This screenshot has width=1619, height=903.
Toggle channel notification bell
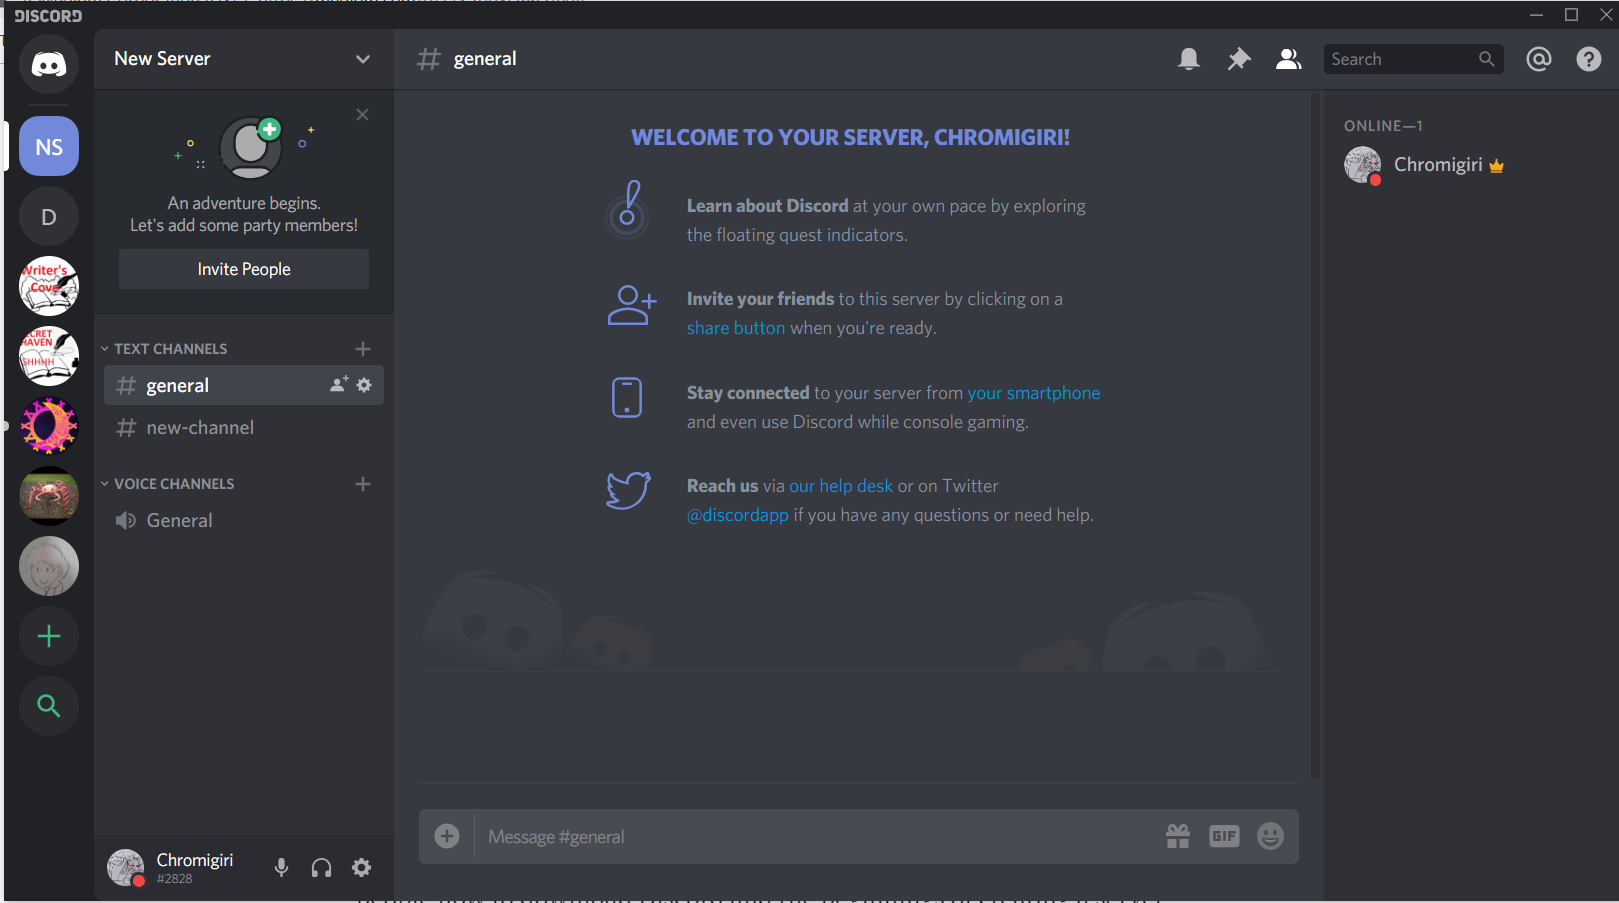point(1189,59)
